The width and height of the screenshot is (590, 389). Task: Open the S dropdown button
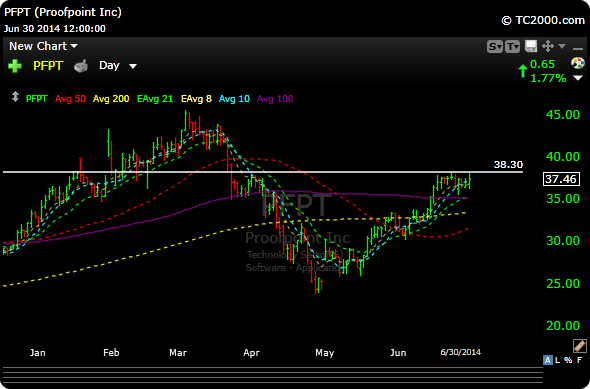tap(494, 47)
